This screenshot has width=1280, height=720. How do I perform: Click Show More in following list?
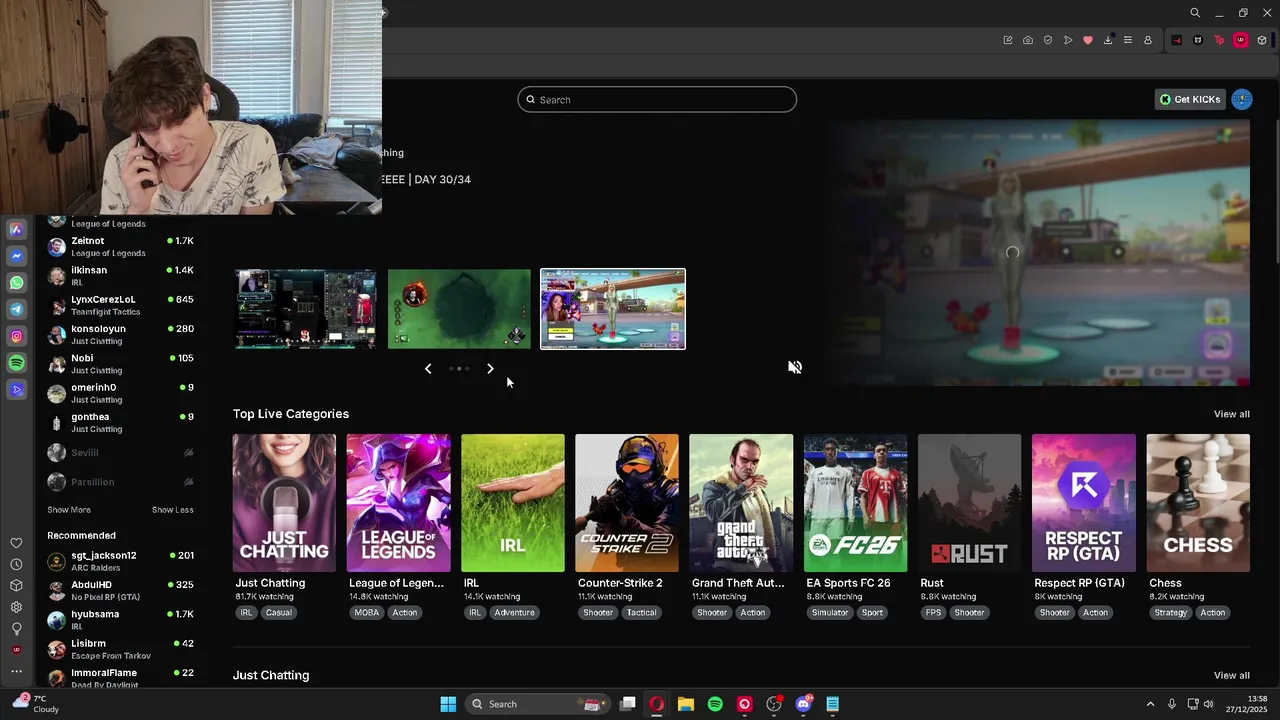[69, 510]
